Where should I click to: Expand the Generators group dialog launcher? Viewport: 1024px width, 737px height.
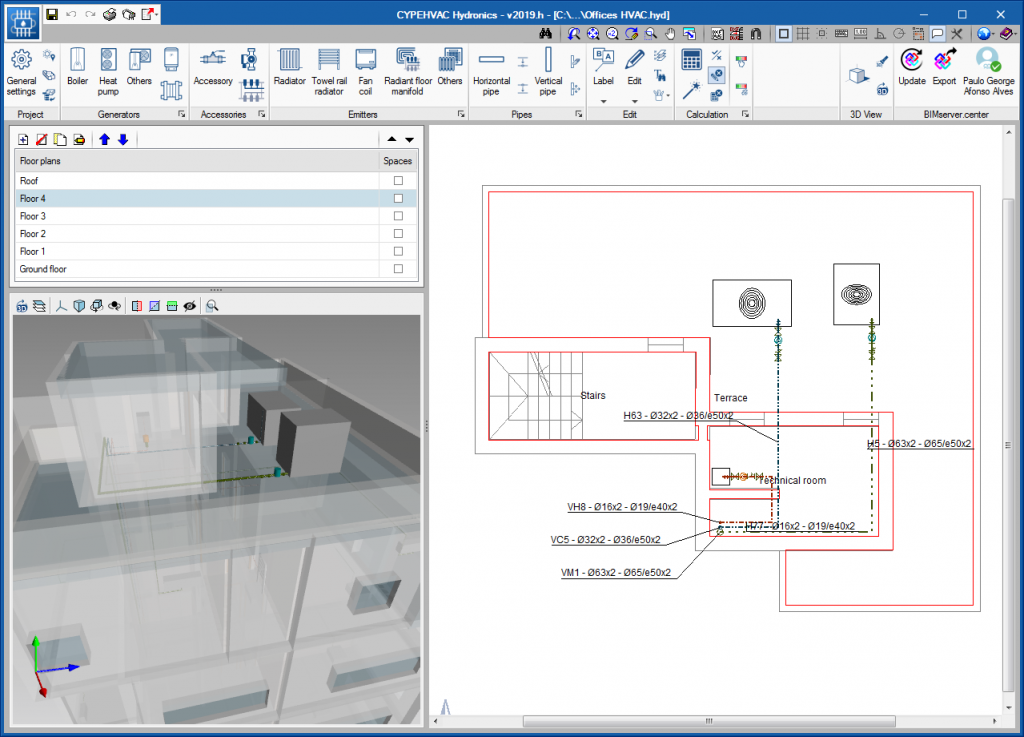click(x=182, y=115)
